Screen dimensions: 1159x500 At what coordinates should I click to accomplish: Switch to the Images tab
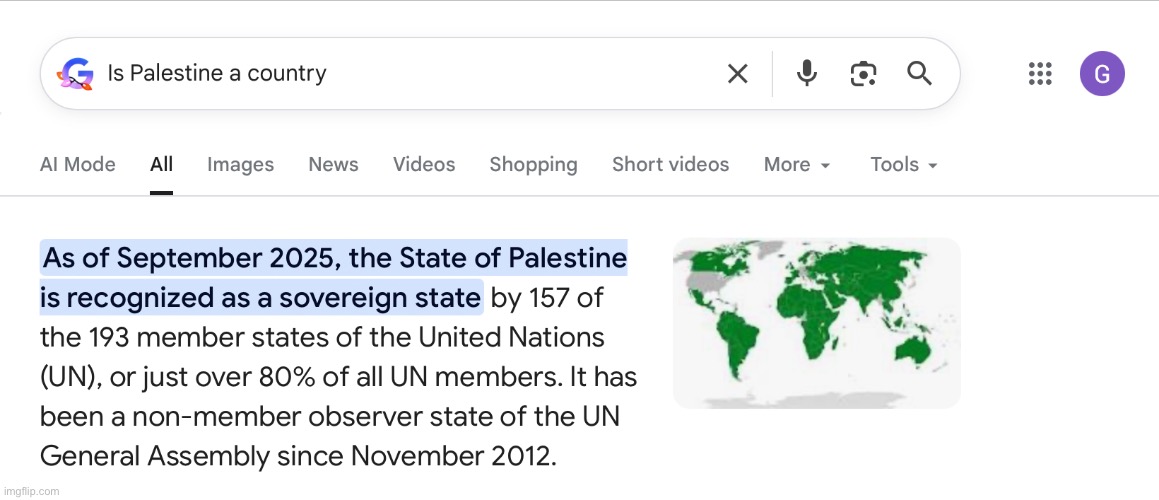point(240,165)
